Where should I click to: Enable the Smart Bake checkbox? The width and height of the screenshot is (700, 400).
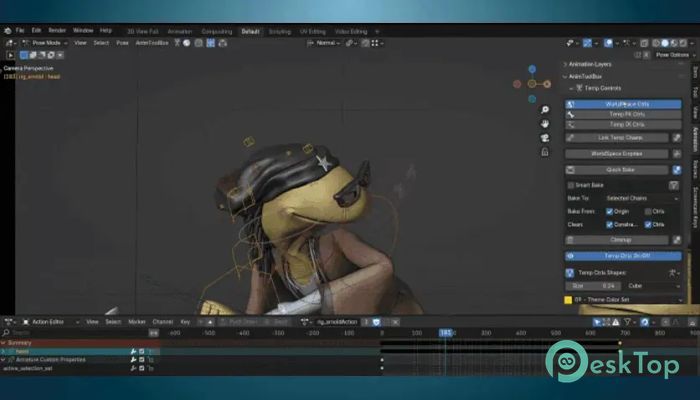pos(571,185)
